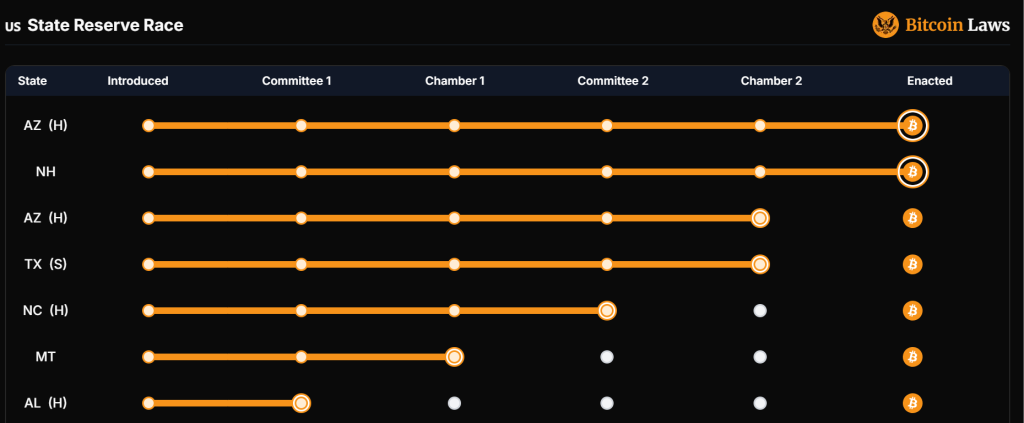Click the Enacted column header
The image size is (1024, 423).
929,81
